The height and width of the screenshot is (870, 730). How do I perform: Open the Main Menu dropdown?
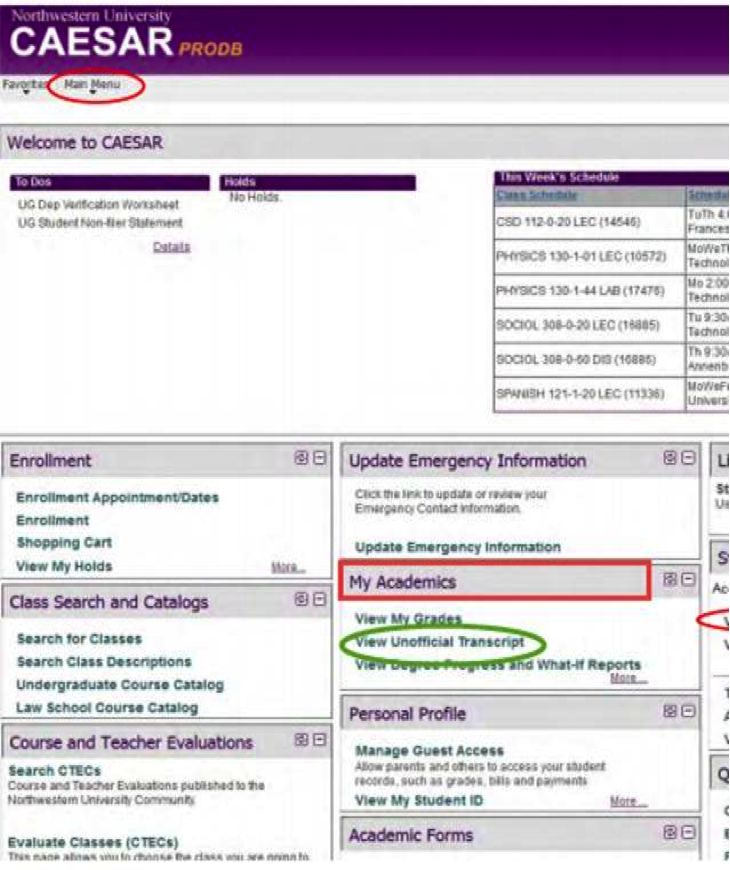pyautogui.click(x=92, y=84)
